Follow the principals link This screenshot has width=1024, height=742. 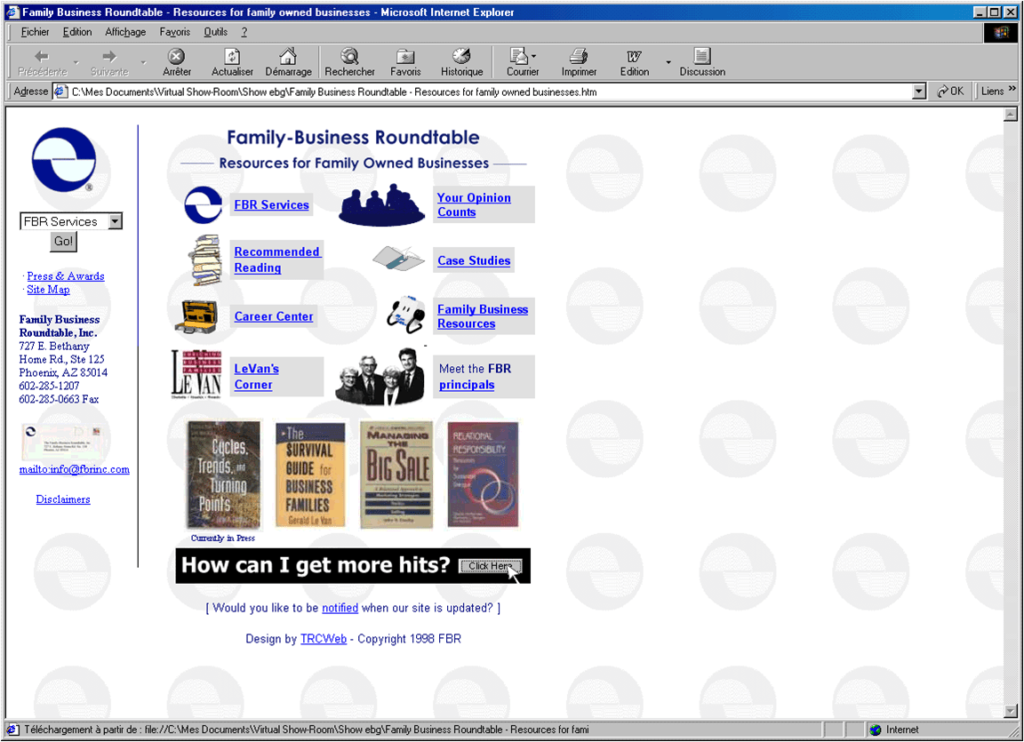pyautogui.click(x=467, y=385)
